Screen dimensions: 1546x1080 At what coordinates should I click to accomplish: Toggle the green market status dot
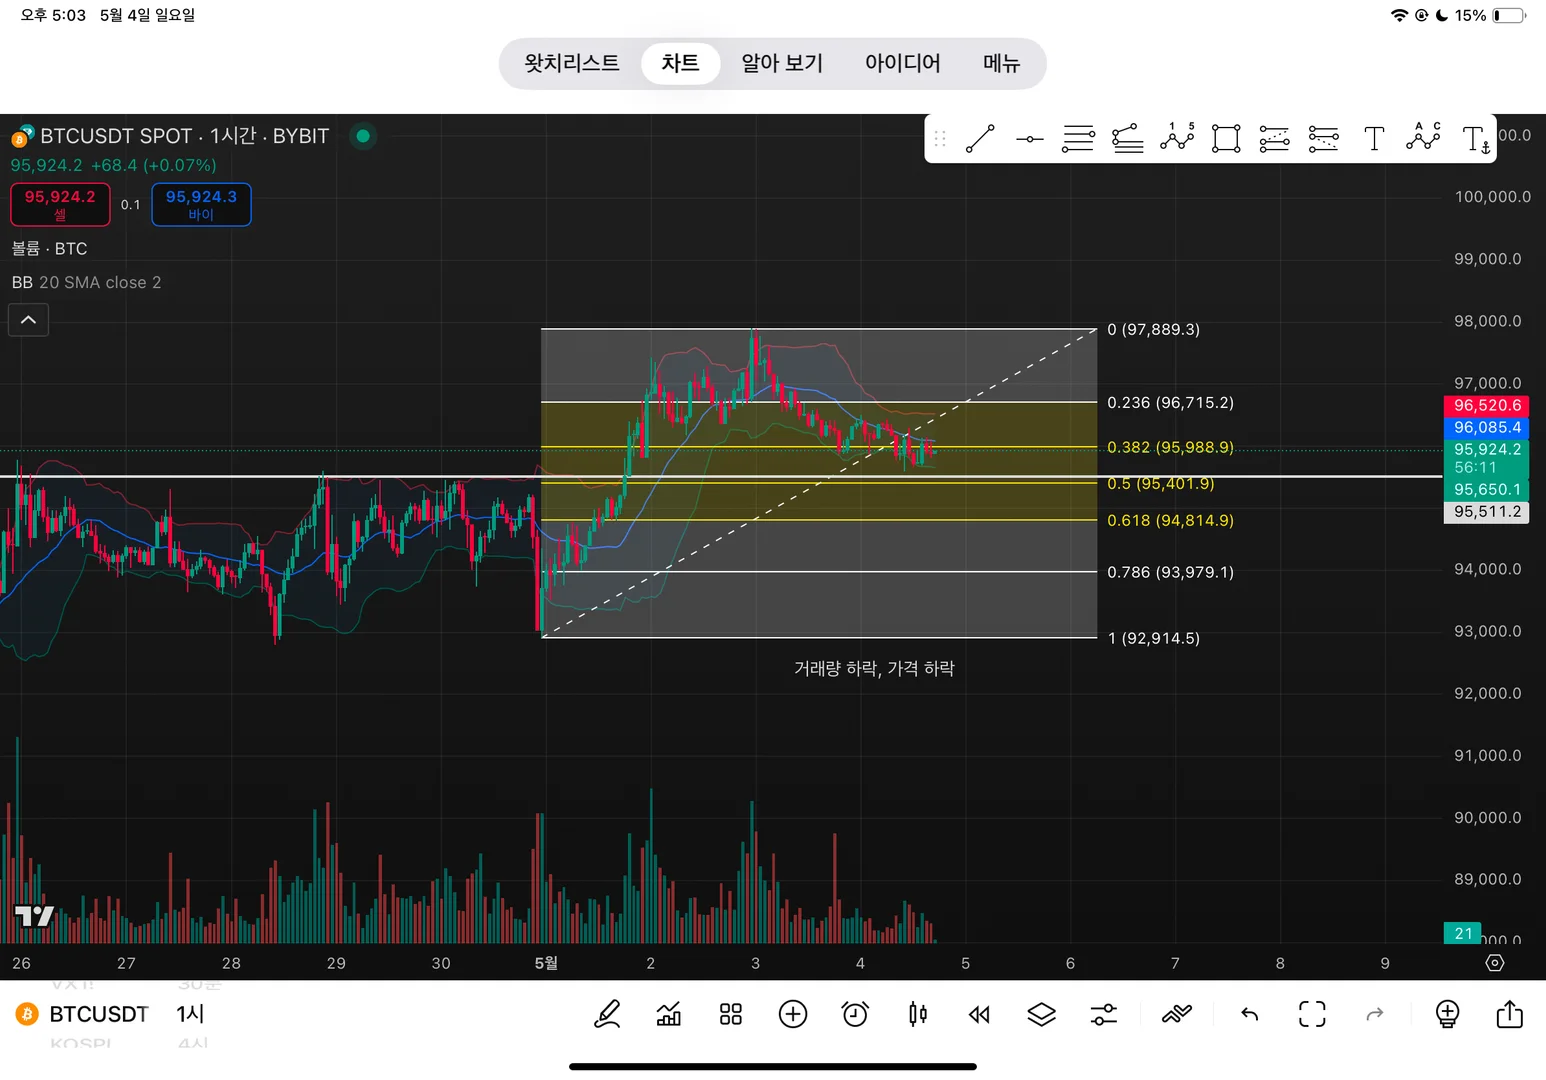(x=363, y=136)
